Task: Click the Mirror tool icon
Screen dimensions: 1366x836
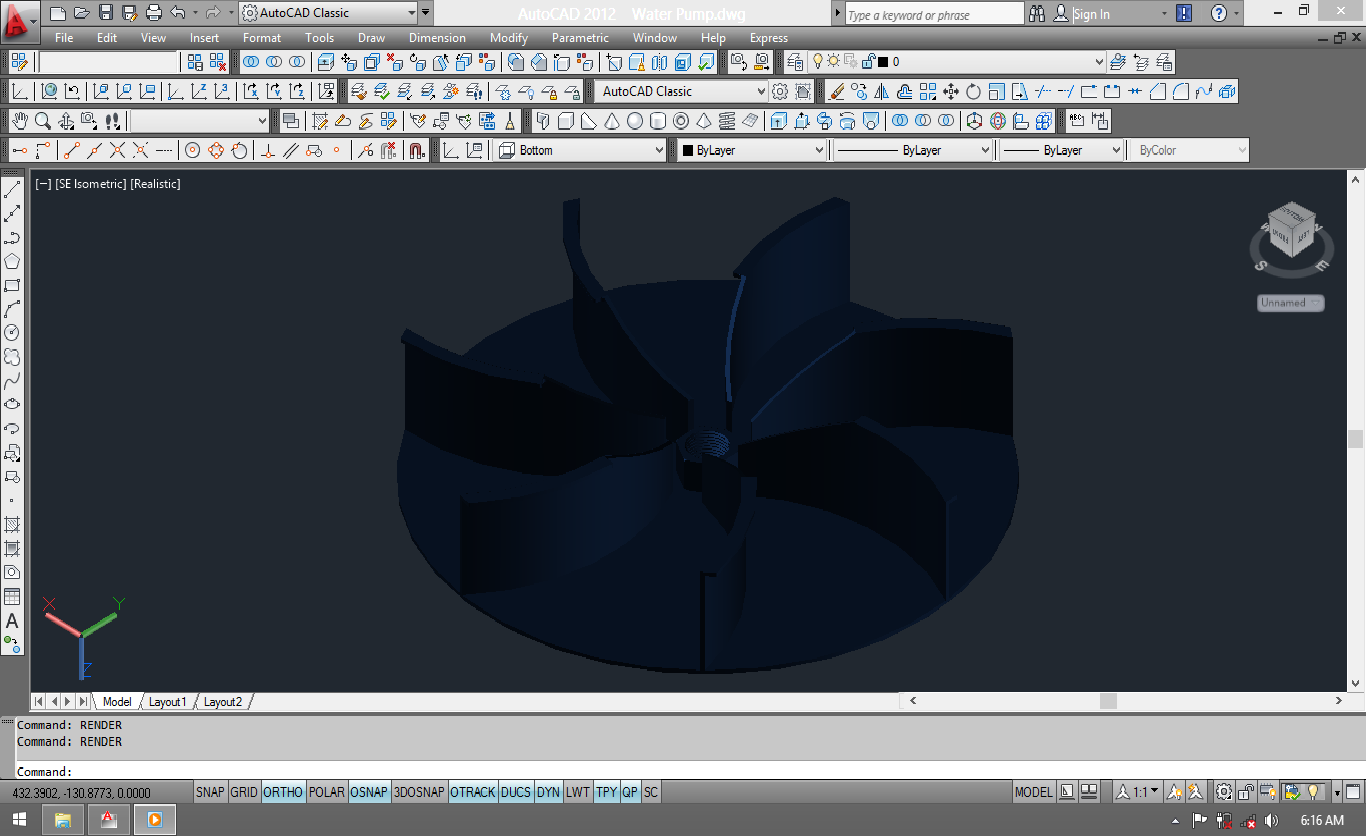Action: pyautogui.click(x=882, y=91)
